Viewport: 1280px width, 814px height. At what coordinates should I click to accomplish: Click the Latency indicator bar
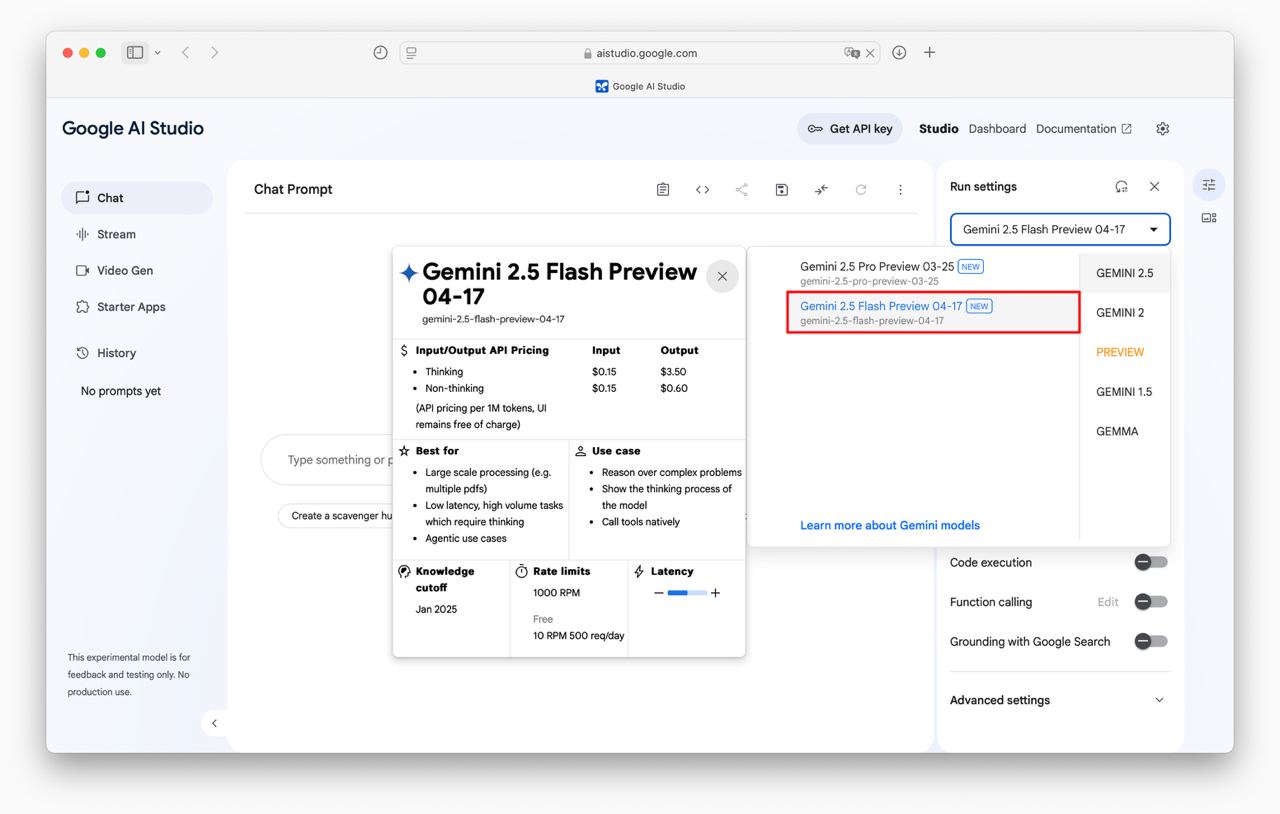point(686,593)
